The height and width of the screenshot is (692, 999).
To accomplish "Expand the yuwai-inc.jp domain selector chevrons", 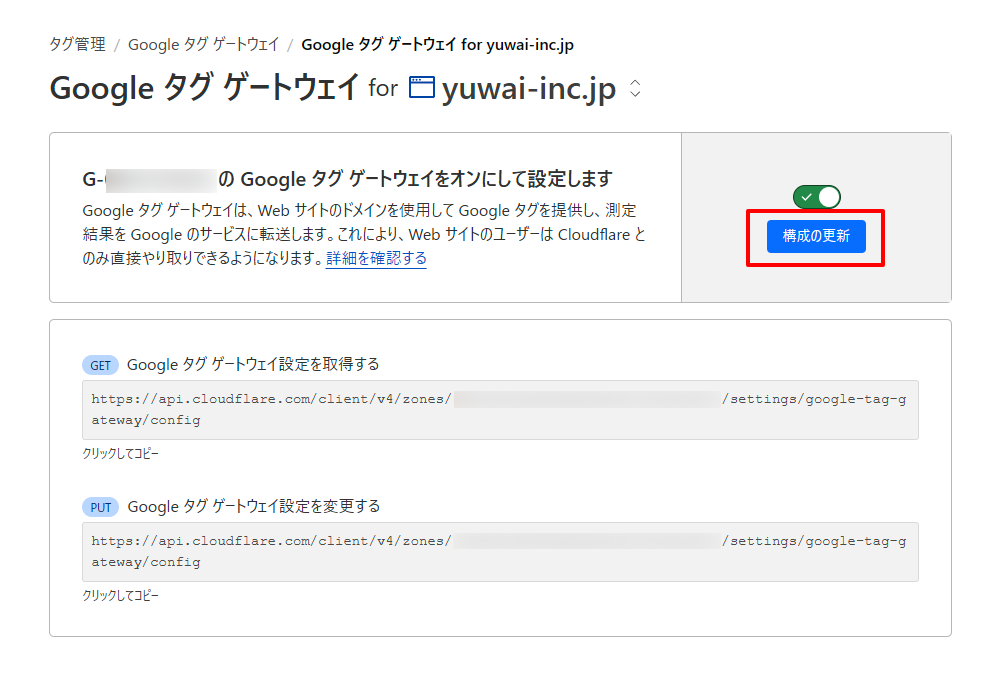I will pos(635,88).
